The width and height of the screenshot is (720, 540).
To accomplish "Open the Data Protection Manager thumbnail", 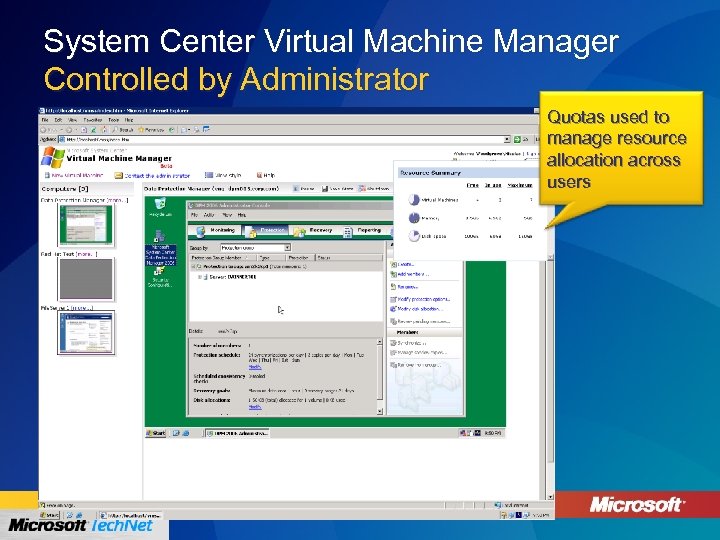I will coord(86,225).
